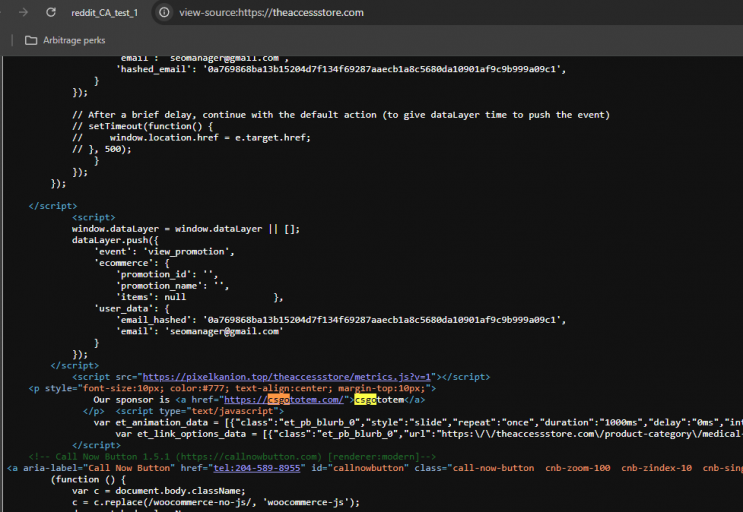The height and width of the screenshot is (512, 743).
Task: Click the yellow highlighted csgo anchor text
Action: pyautogui.click(x=365, y=400)
